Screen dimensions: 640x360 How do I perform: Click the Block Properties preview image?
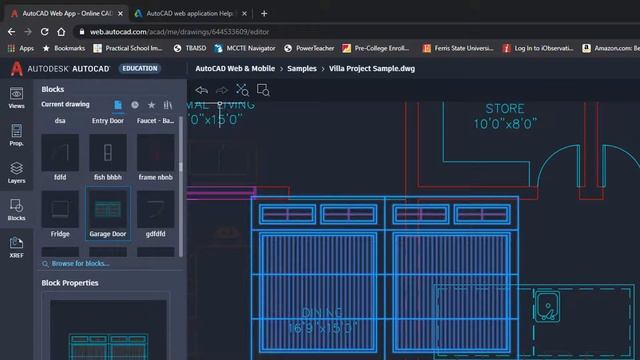108,330
